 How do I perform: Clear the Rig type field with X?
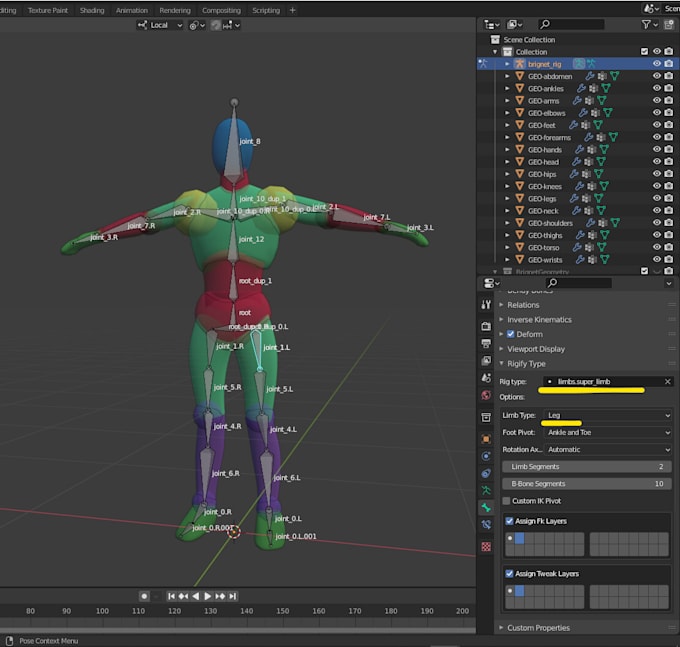pos(667,382)
